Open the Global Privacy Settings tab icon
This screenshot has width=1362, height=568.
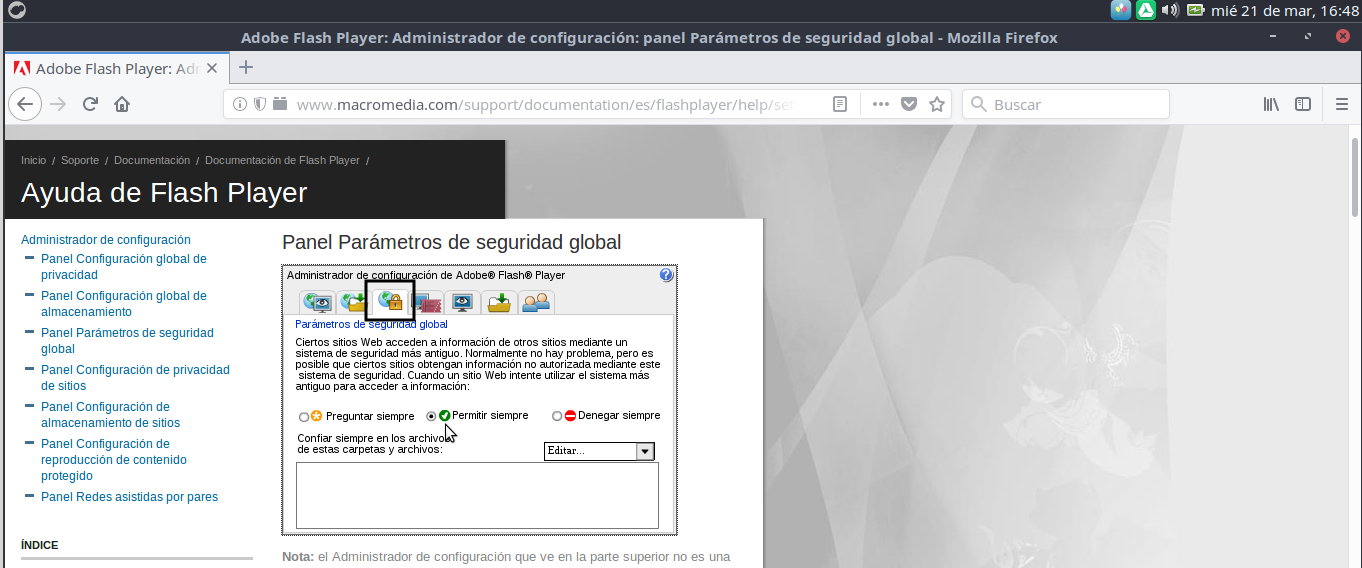(x=317, y=301)
